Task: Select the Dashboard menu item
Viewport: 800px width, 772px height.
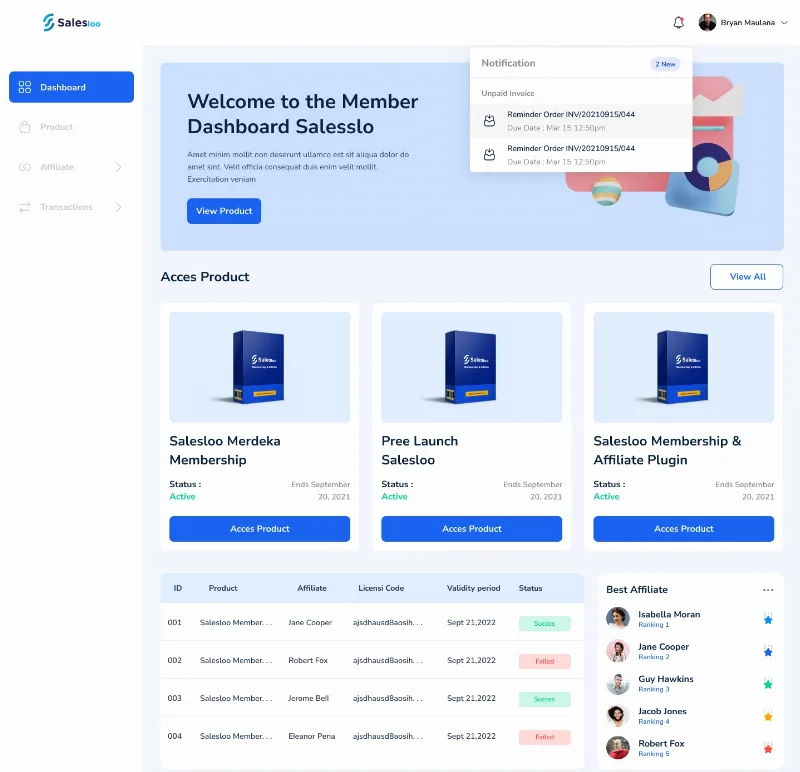Action: [x=71, y=87]
